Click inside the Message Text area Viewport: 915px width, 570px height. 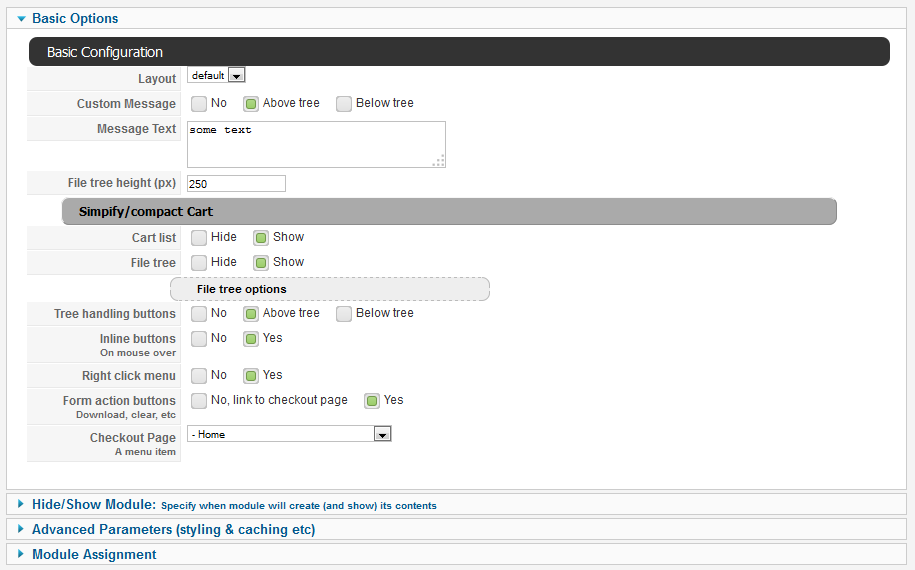(x=316, y=144)
